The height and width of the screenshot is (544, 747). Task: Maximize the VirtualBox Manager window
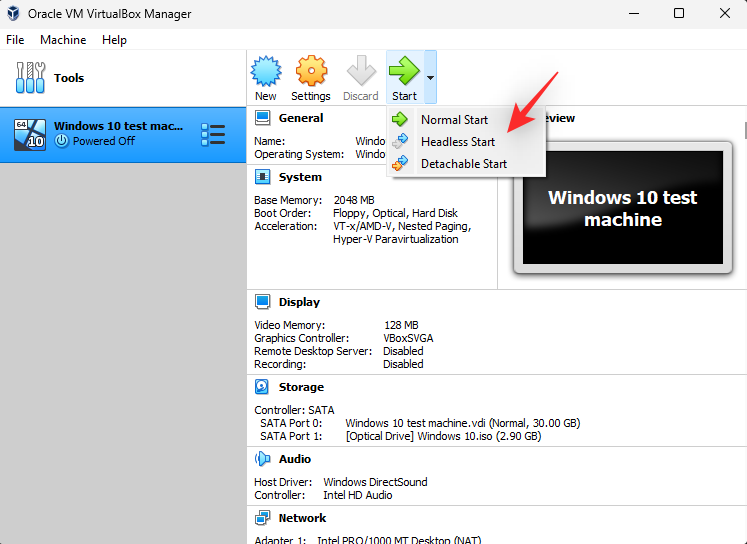point(679,13)
